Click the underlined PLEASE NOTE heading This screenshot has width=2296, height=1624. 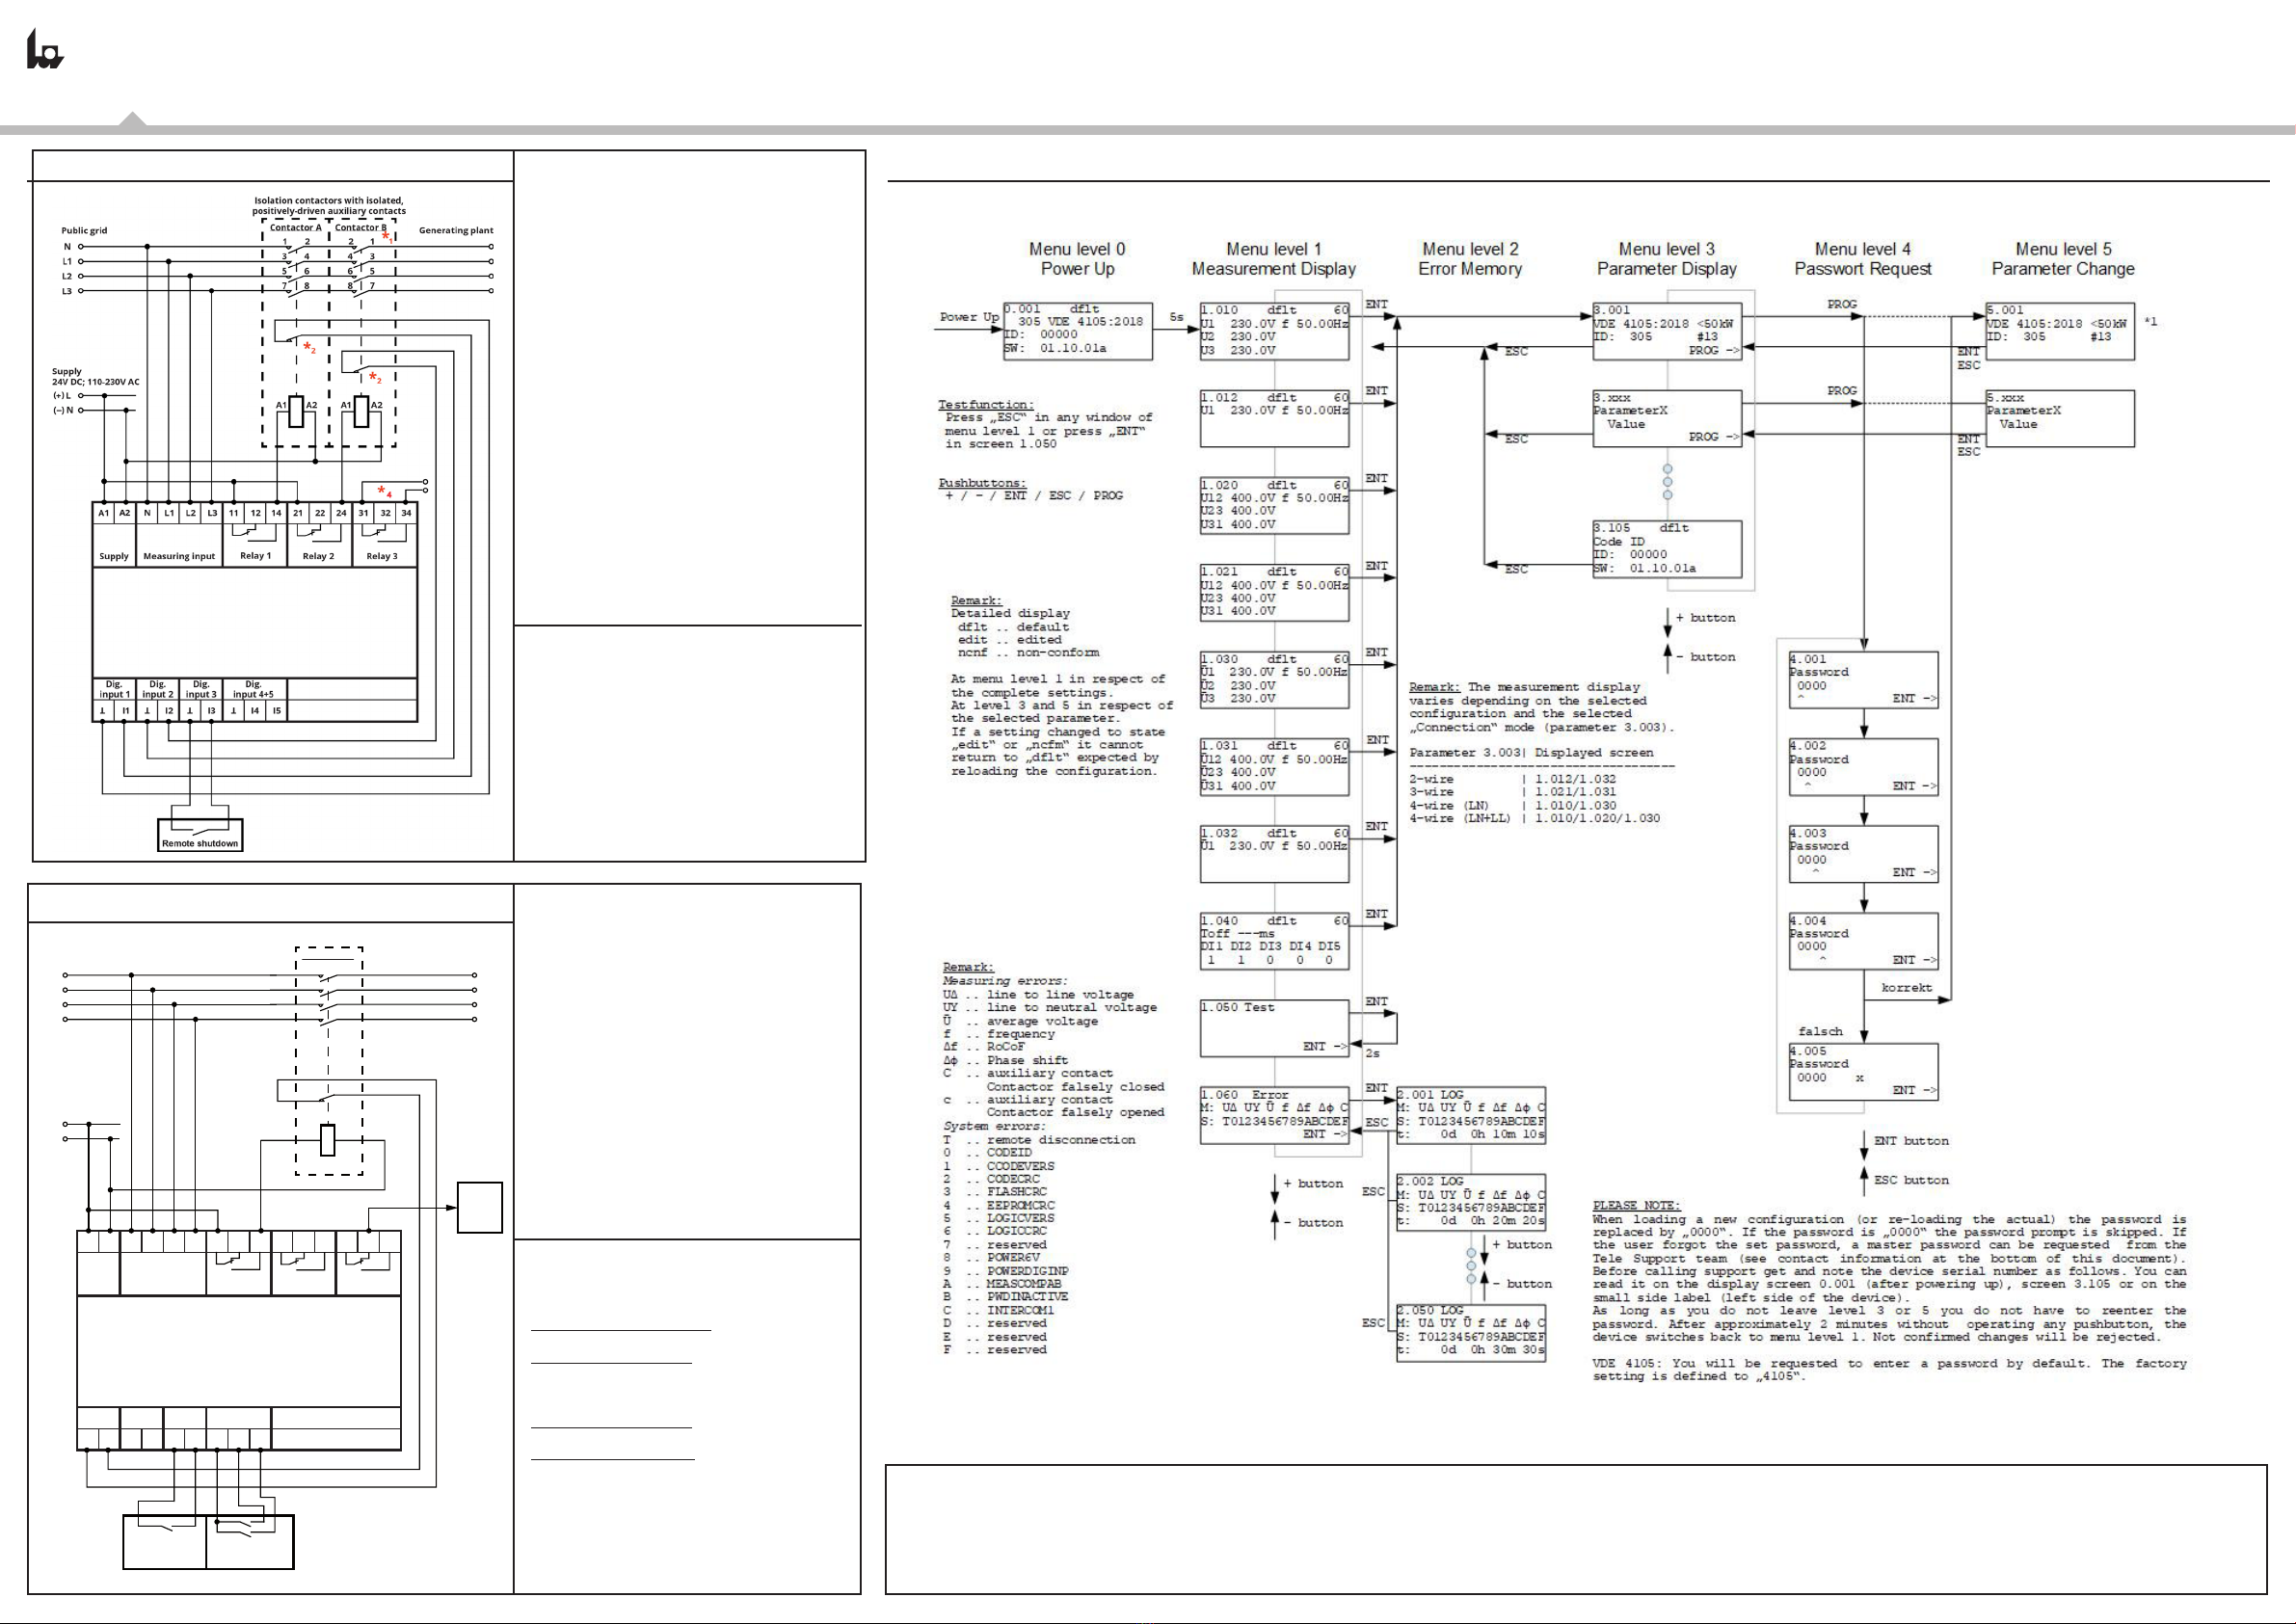pyautogui.click(x=1636, y=1205)
